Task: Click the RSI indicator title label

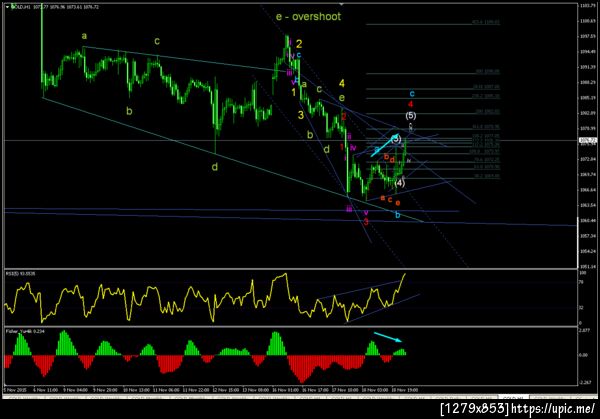Action: click(20, 274)
